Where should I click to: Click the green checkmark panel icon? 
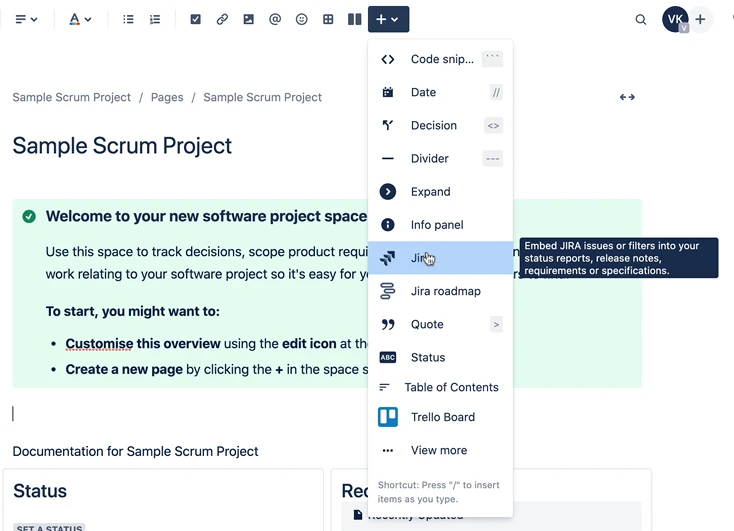[x=29, y=216]
